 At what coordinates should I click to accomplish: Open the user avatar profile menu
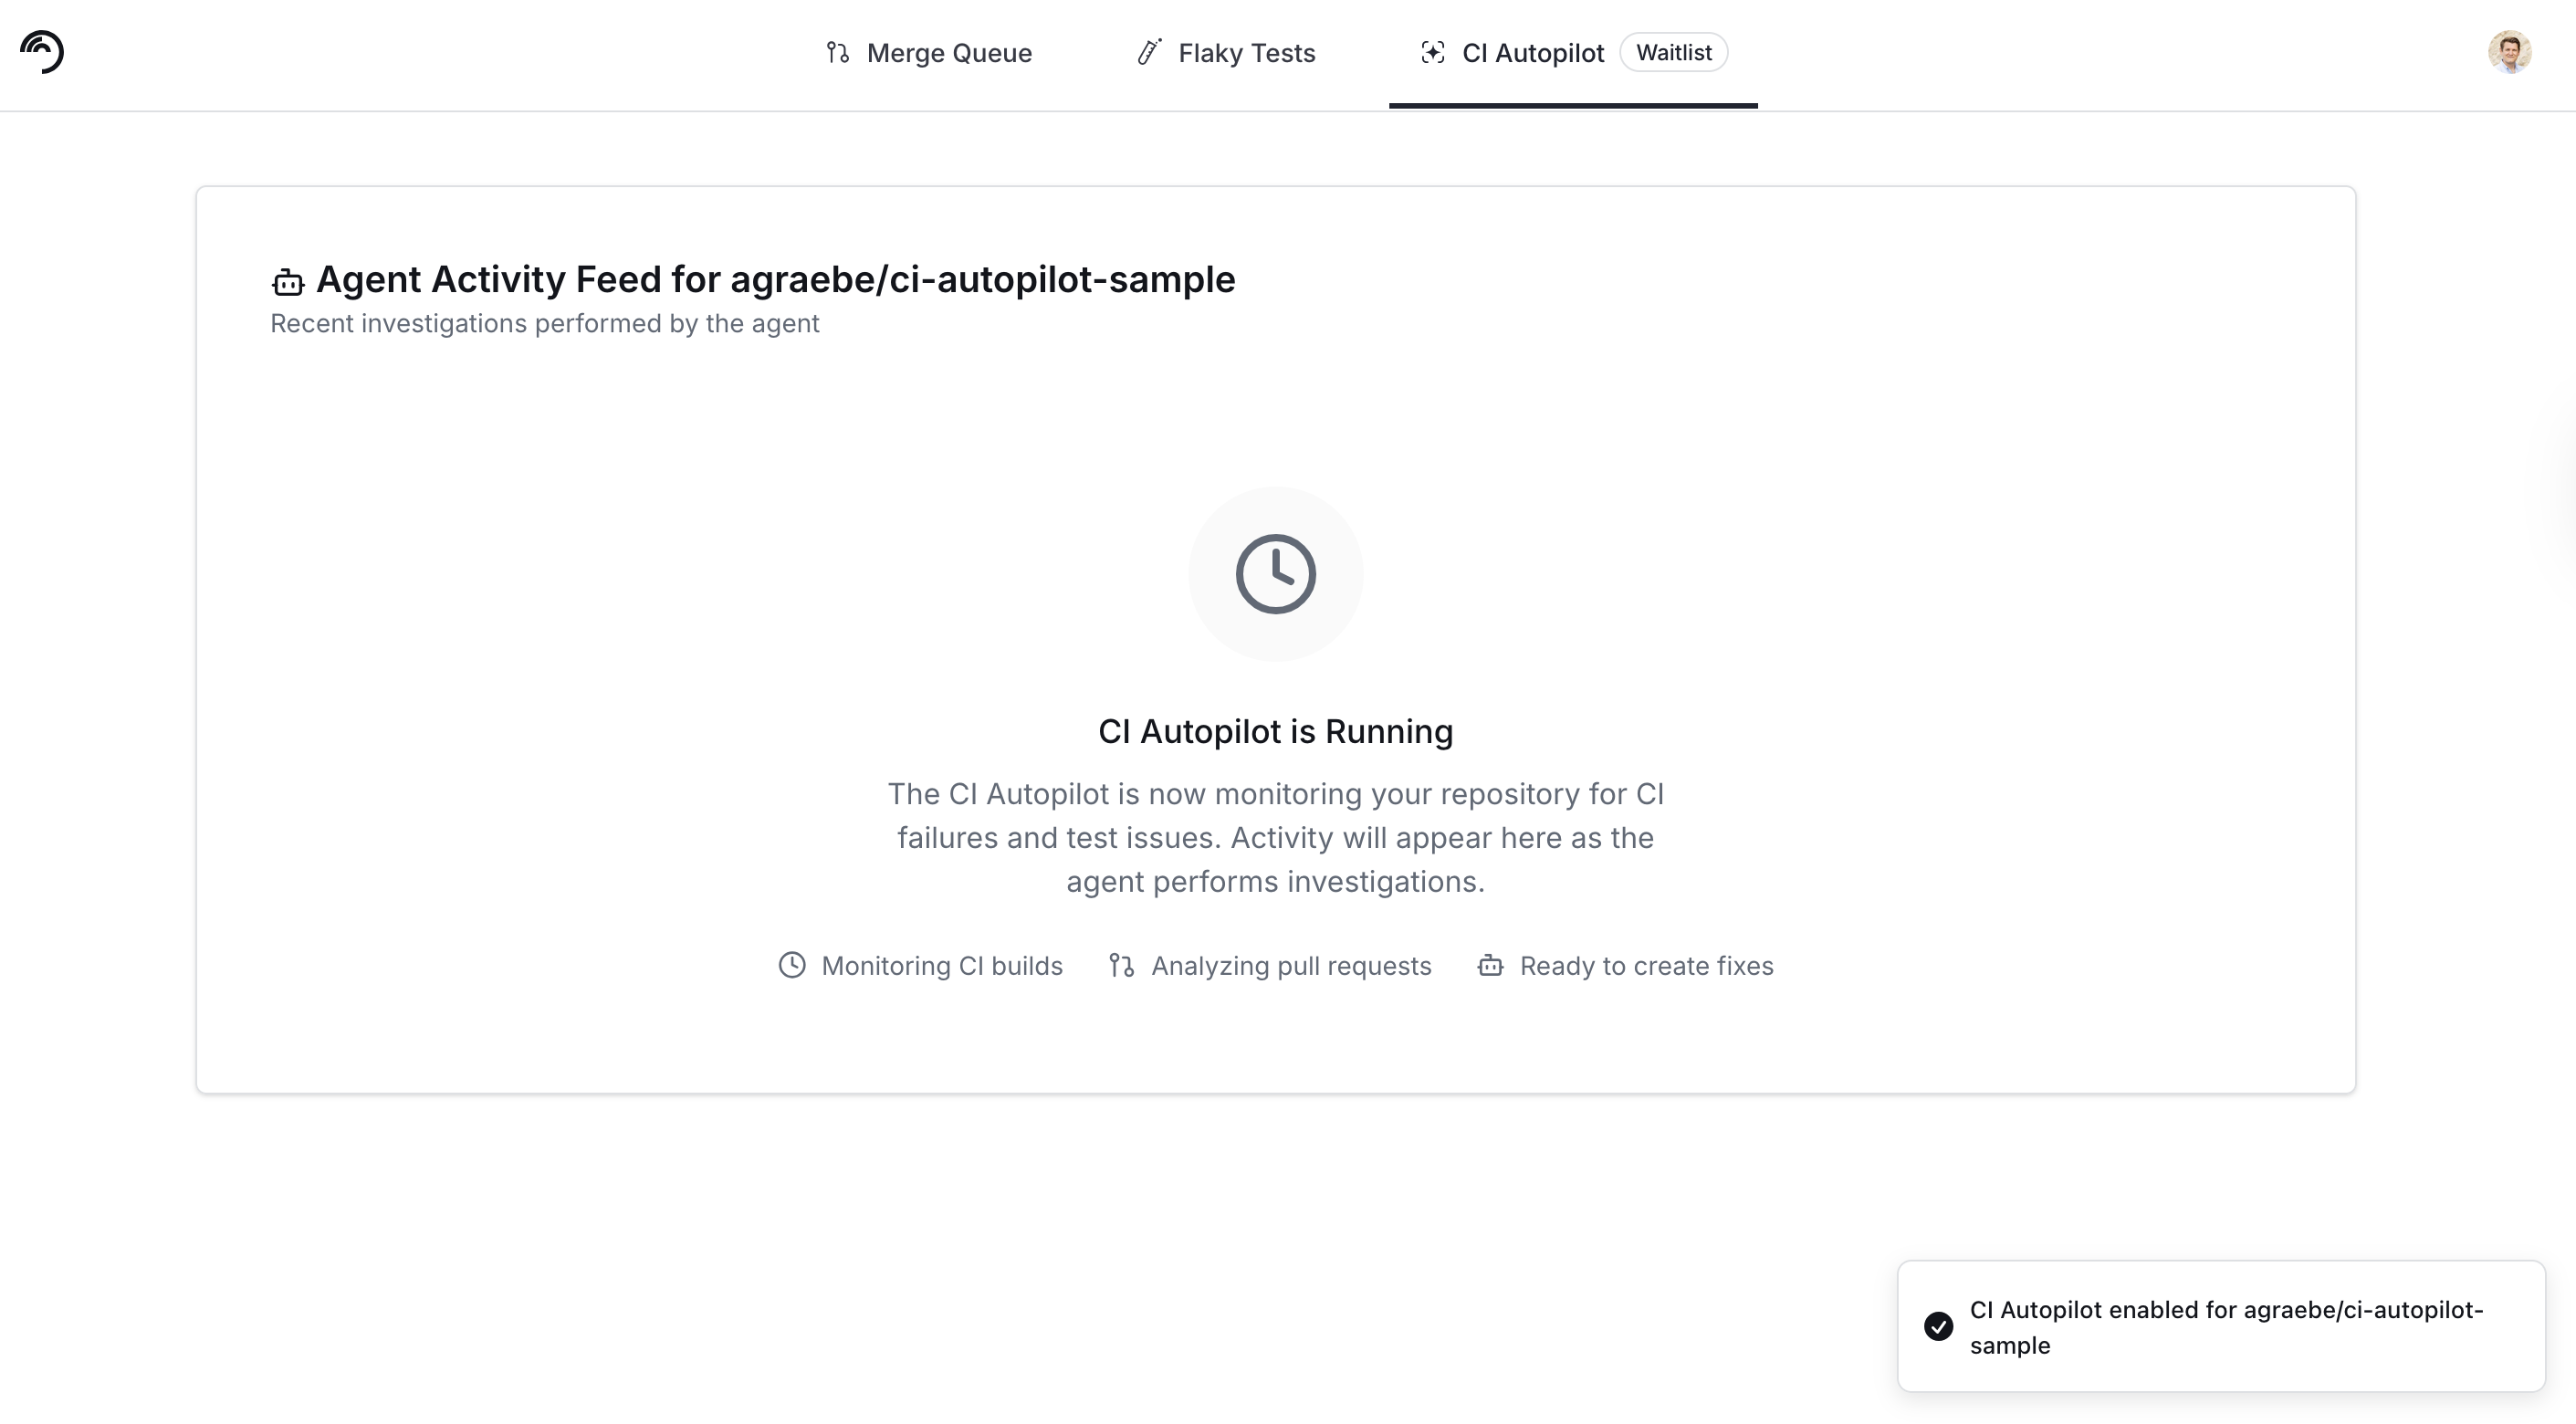click(2509, 52)
